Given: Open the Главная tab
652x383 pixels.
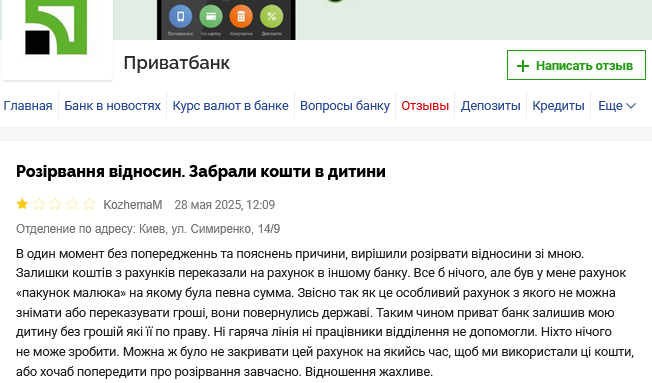Looking at the screenshot, I should 28,106.
